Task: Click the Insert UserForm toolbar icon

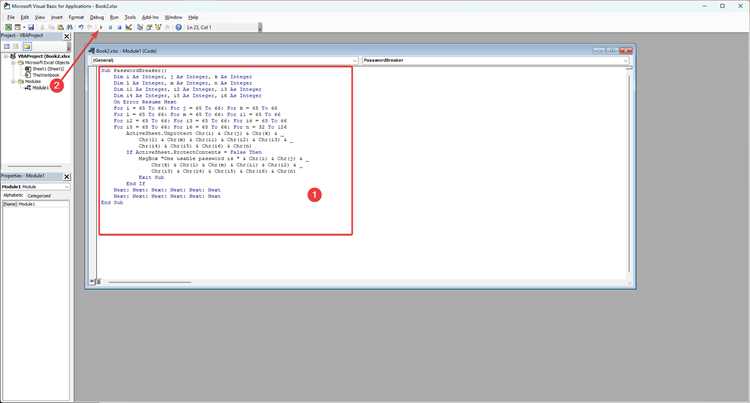Action: (17, 27)
